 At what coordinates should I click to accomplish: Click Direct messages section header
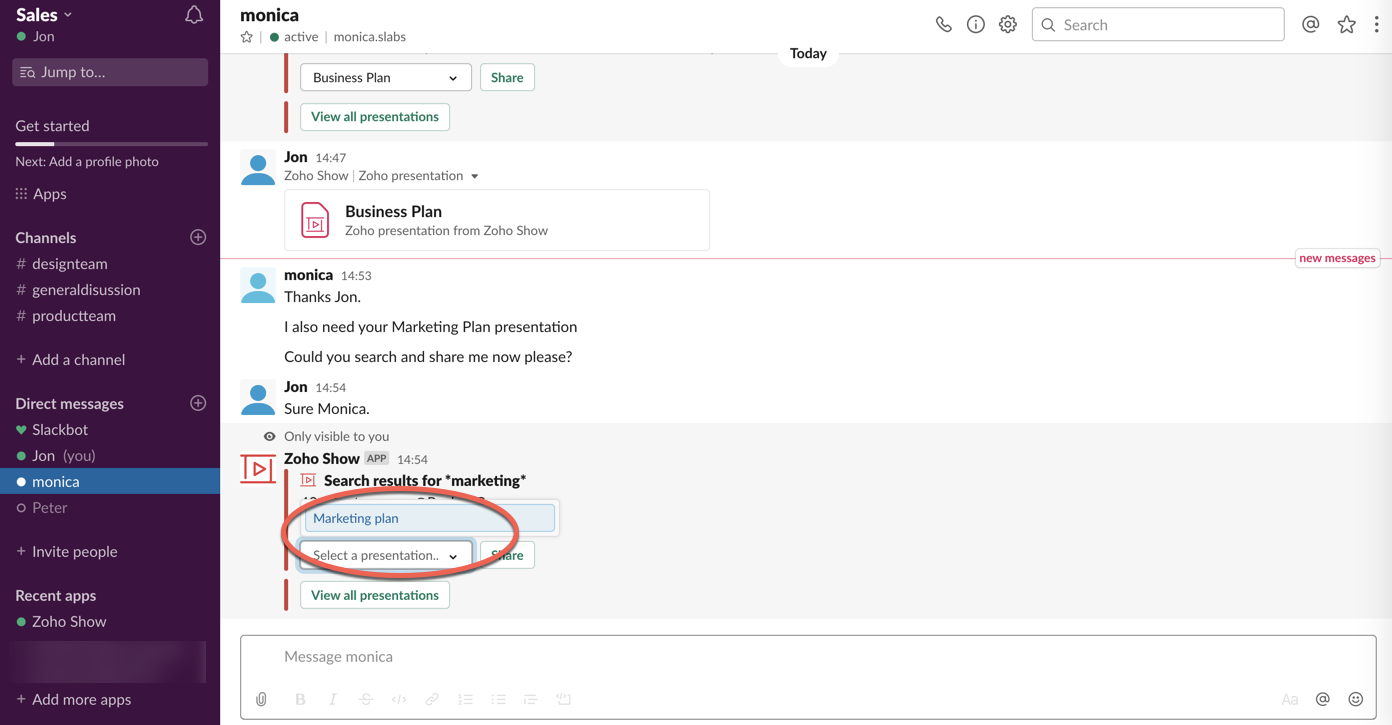[69, 403]
